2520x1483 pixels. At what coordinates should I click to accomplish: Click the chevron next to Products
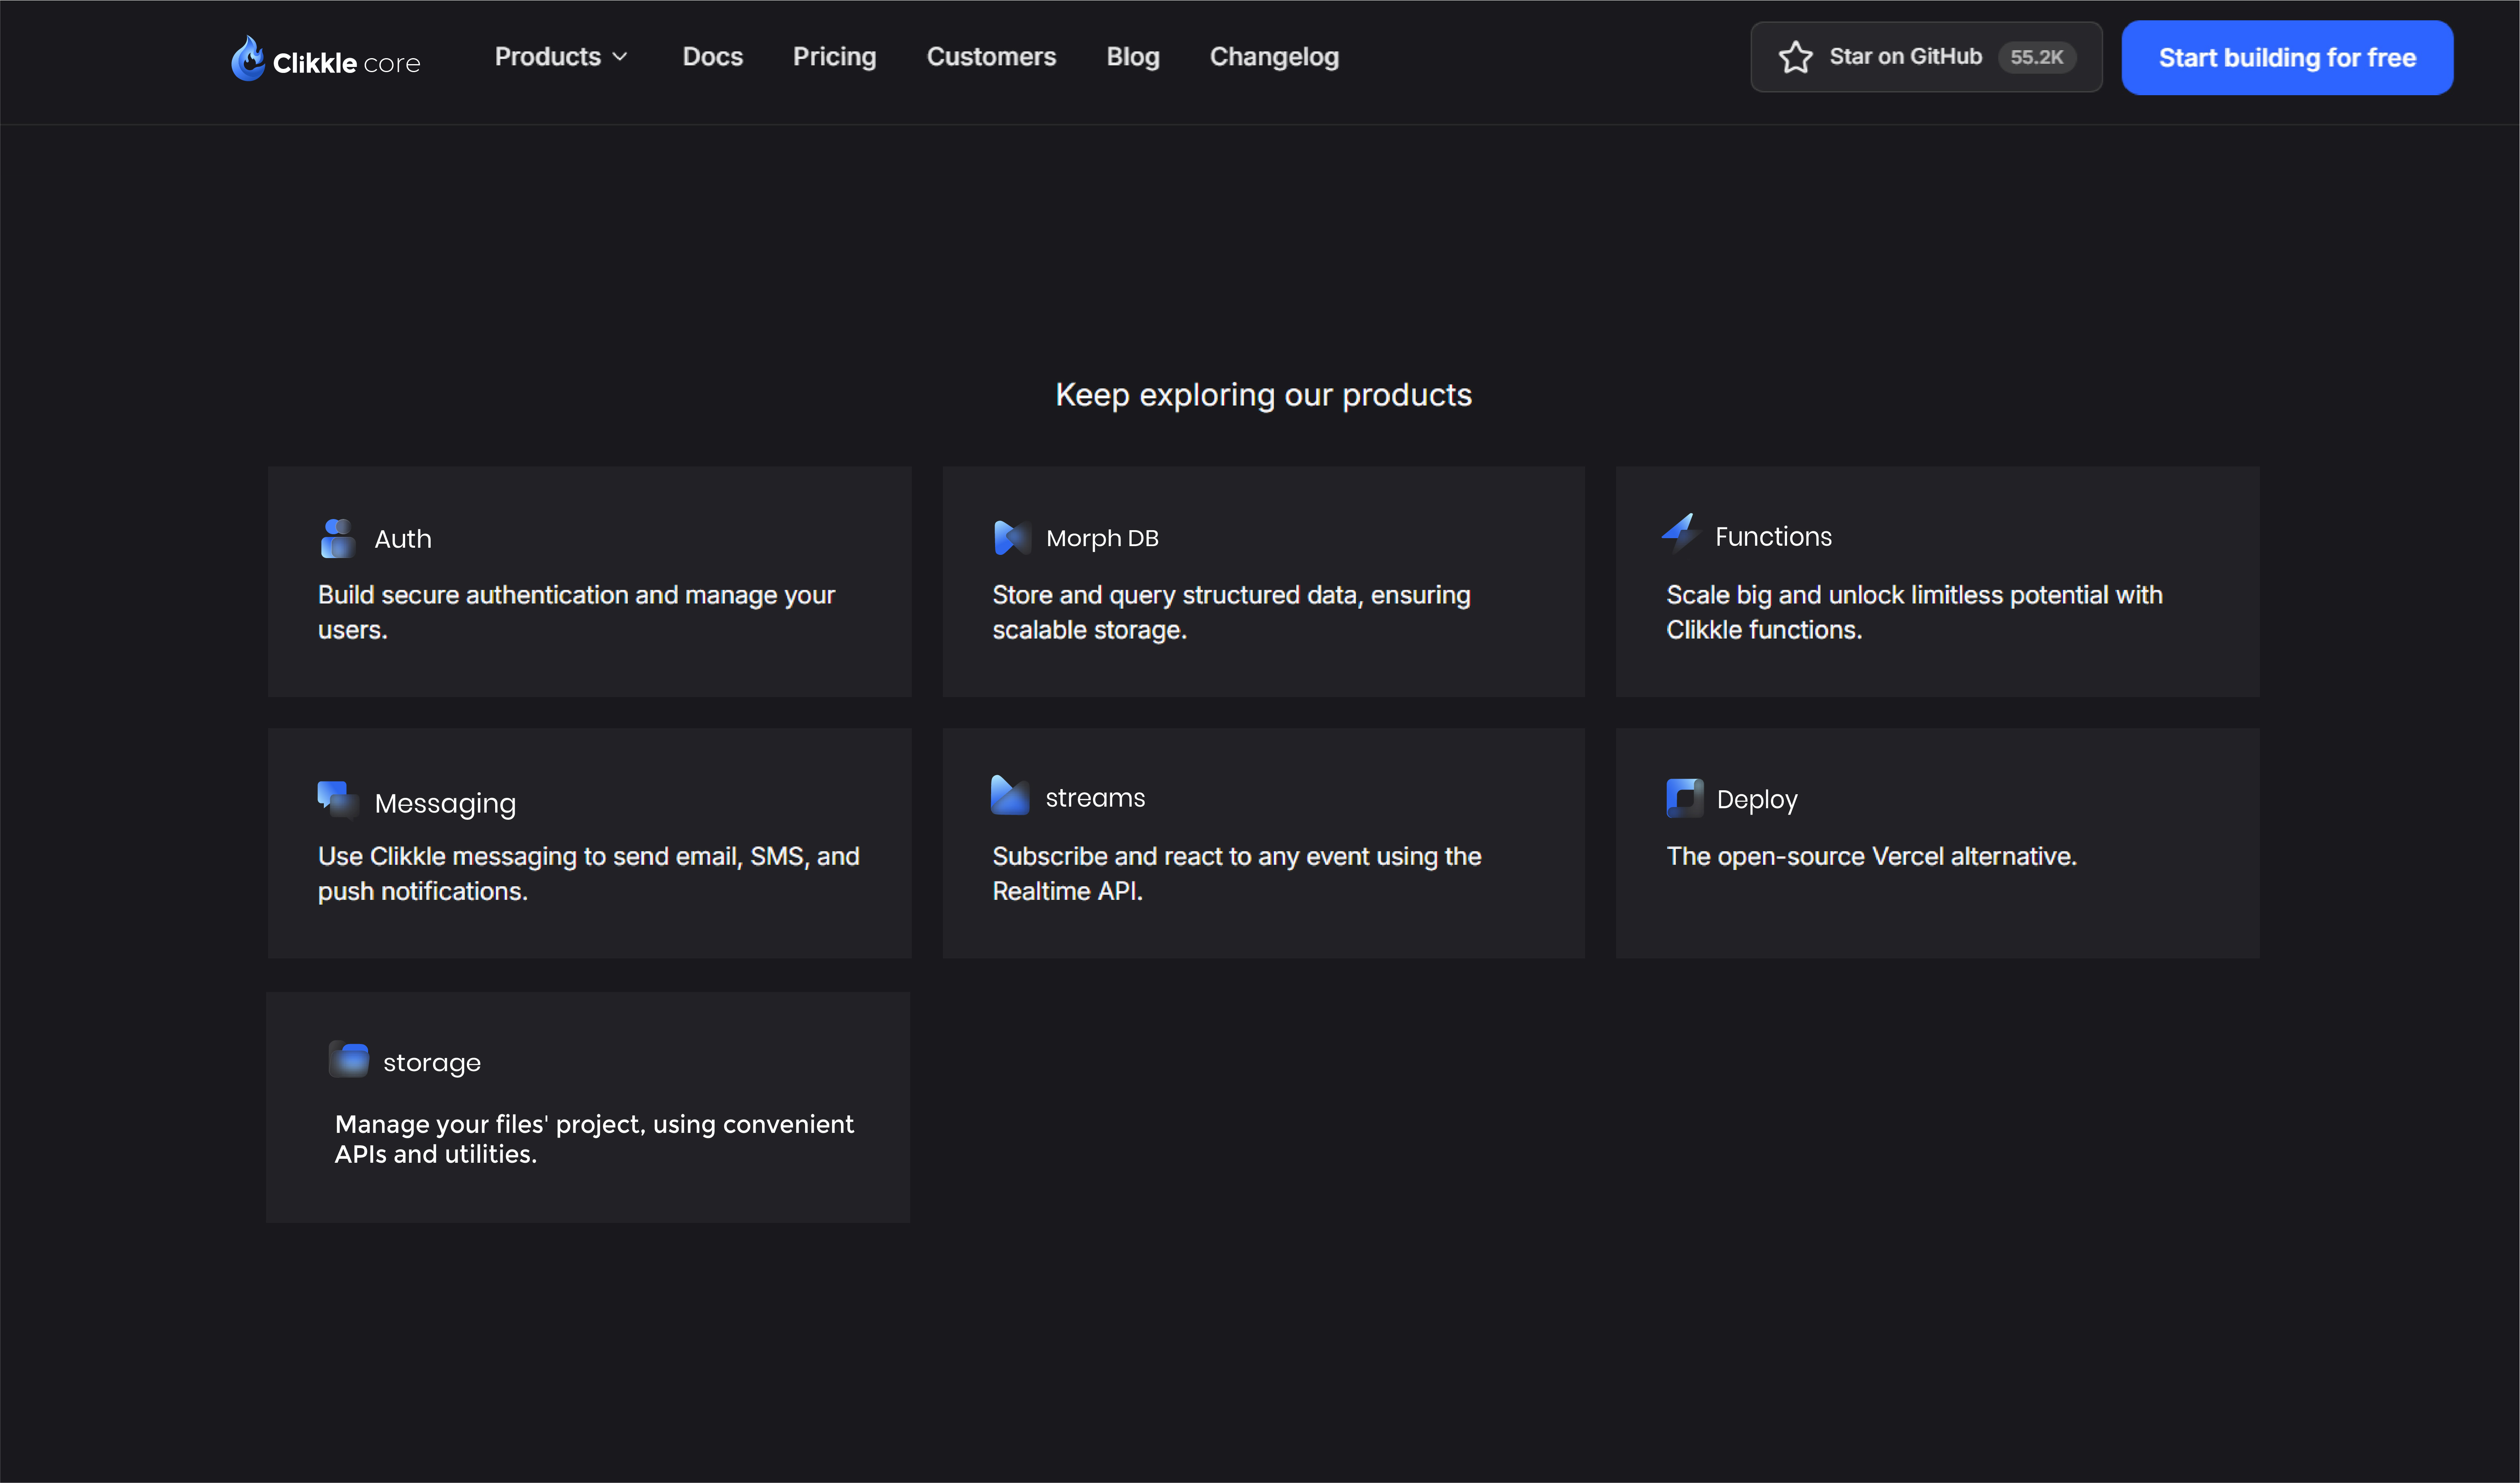pyautogui.click(x=620, y=57)
